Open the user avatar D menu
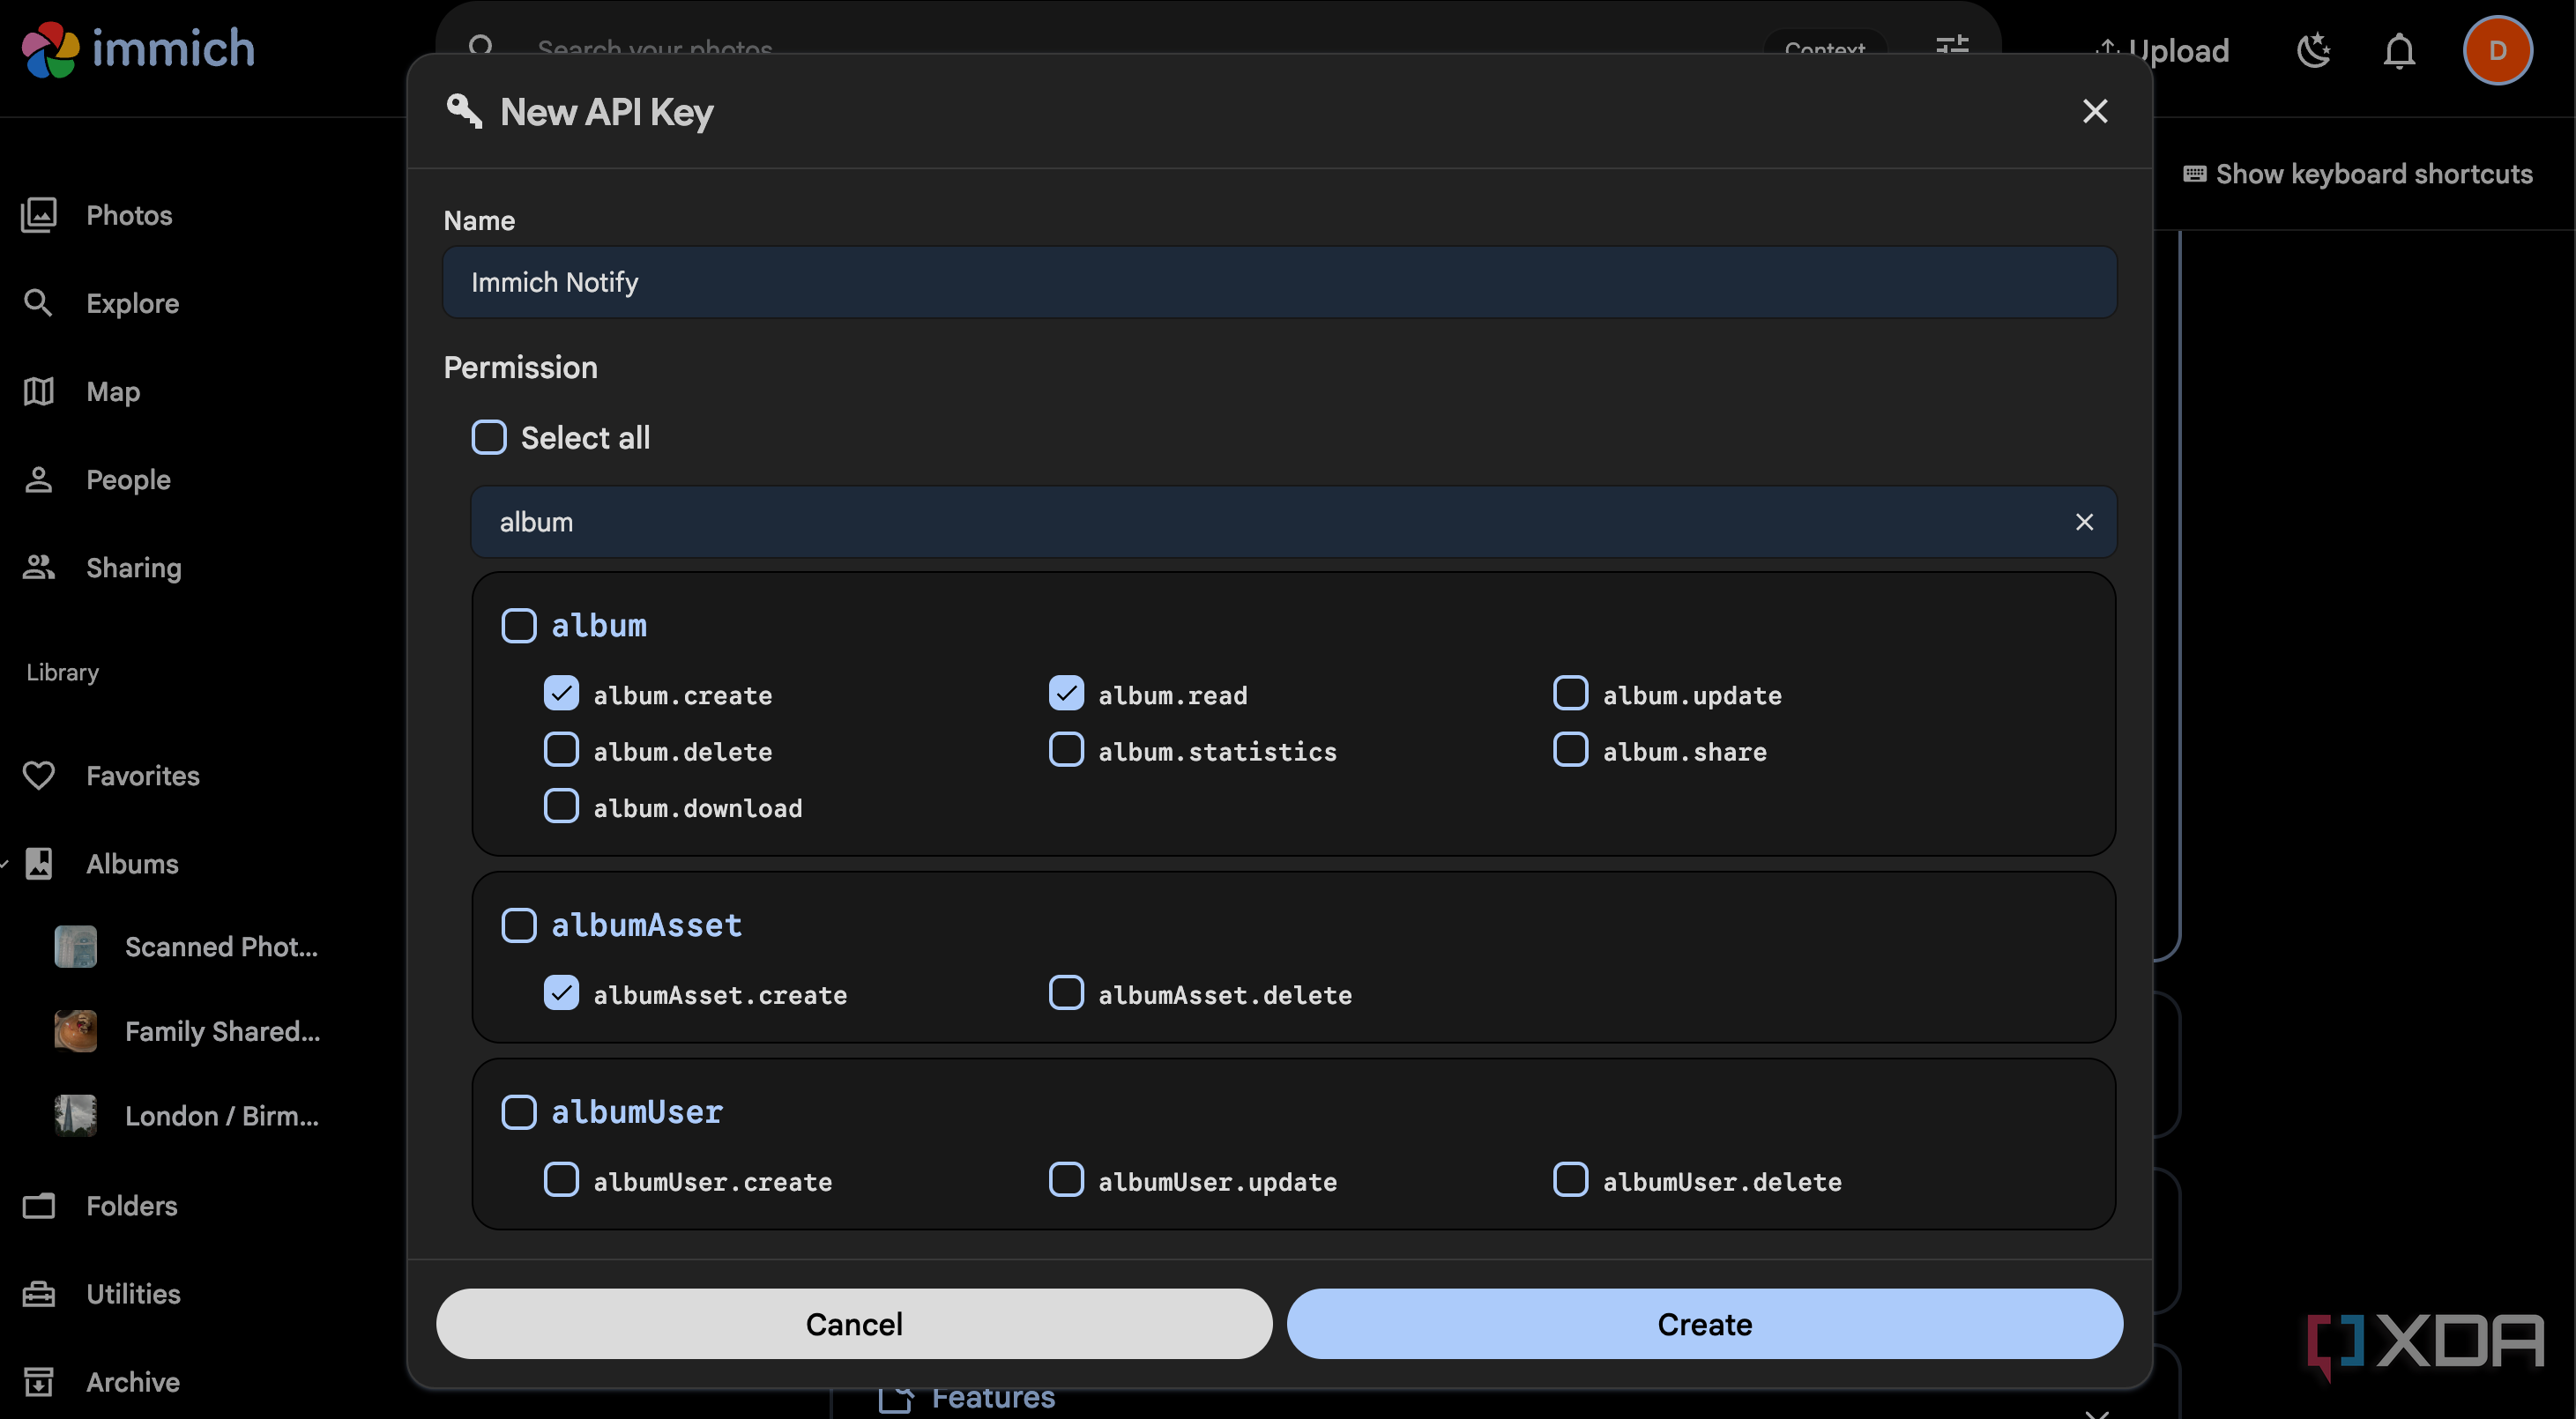This screenshot has width=2576, height=1419. tap(2497, 50)
